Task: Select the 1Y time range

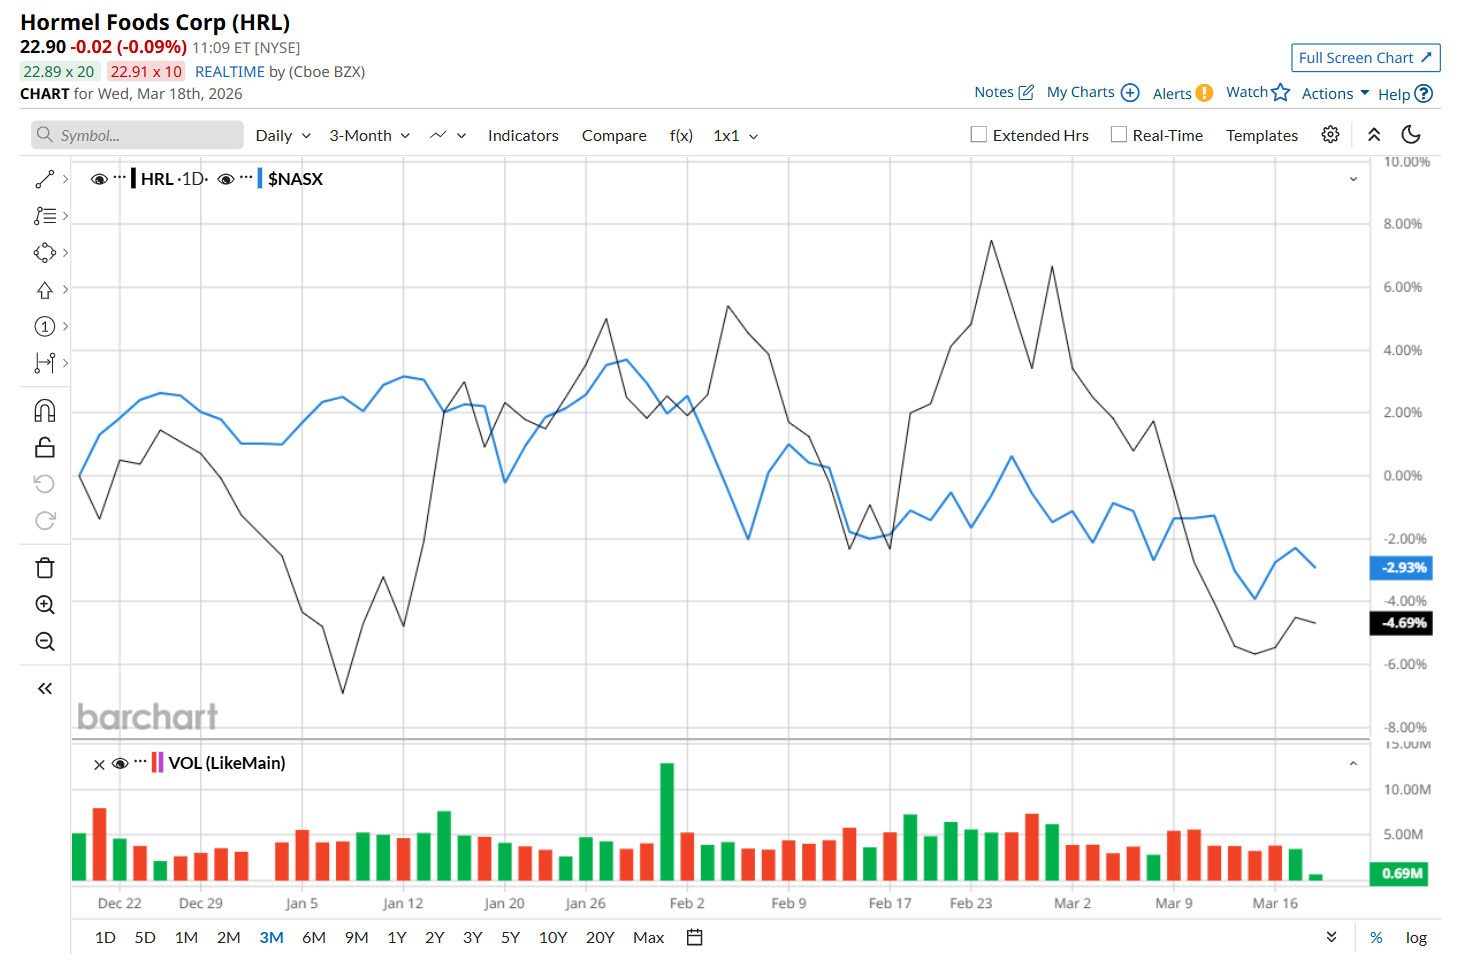Action: (397, 937)
